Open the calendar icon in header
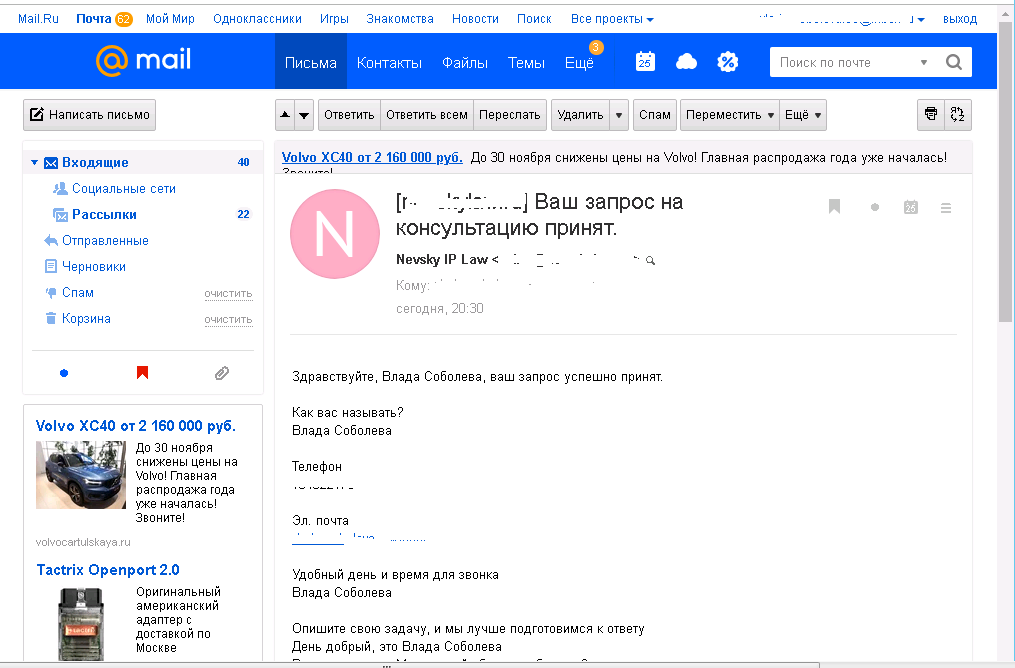Image resolution: width=1015 pixels, height=668 pixels. point(645,61)
